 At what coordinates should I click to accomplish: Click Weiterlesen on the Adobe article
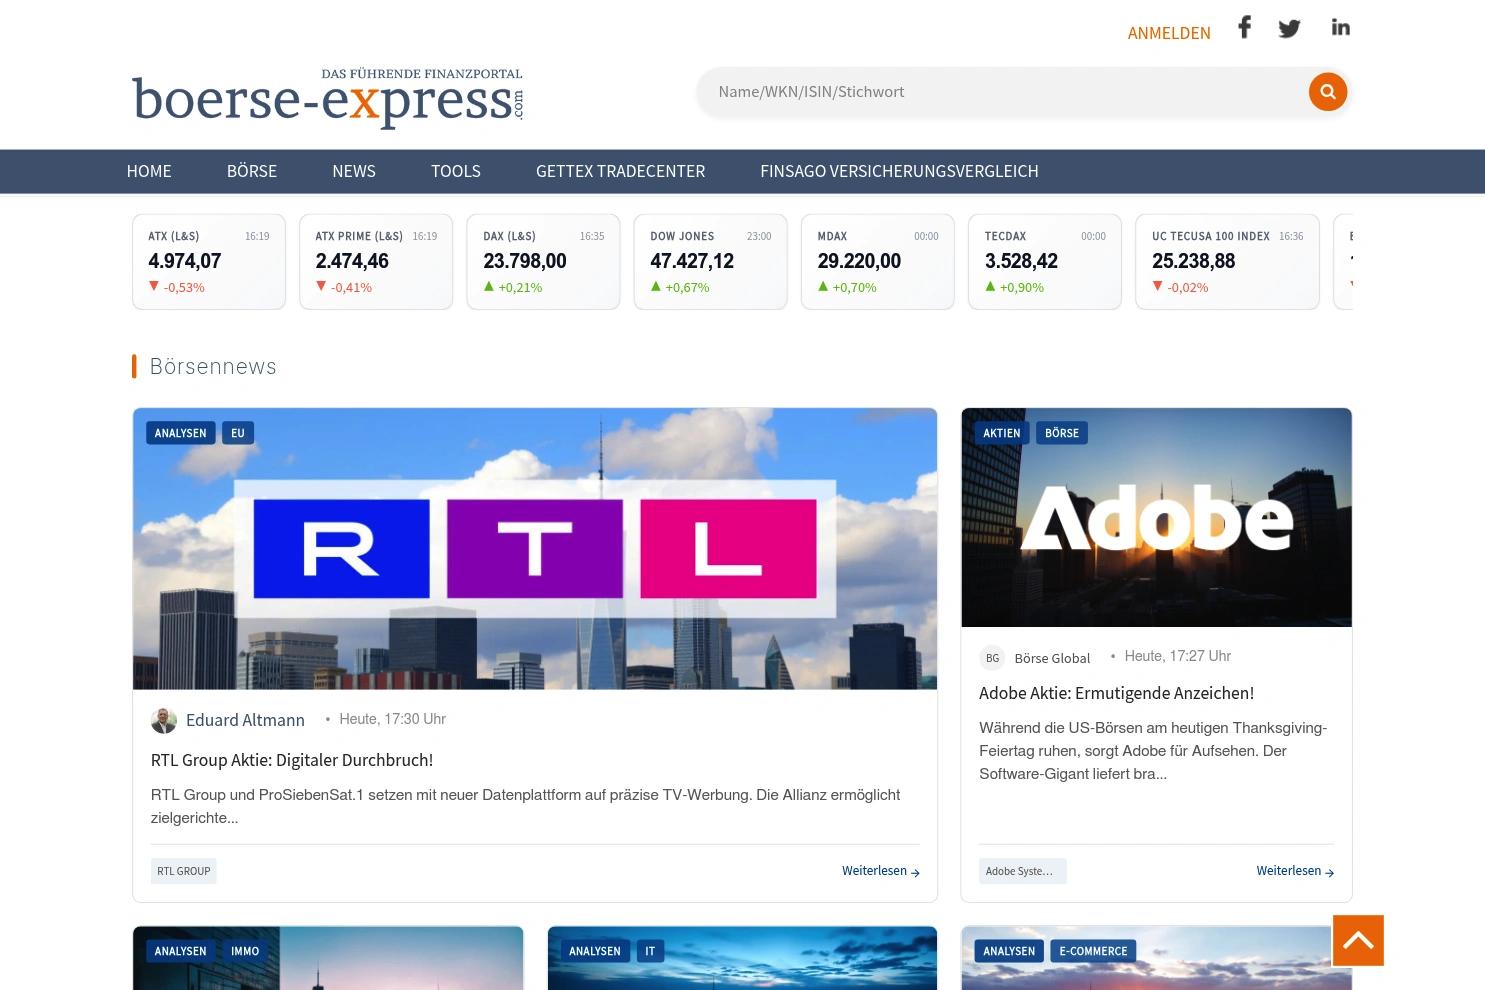coord(1295,871)
